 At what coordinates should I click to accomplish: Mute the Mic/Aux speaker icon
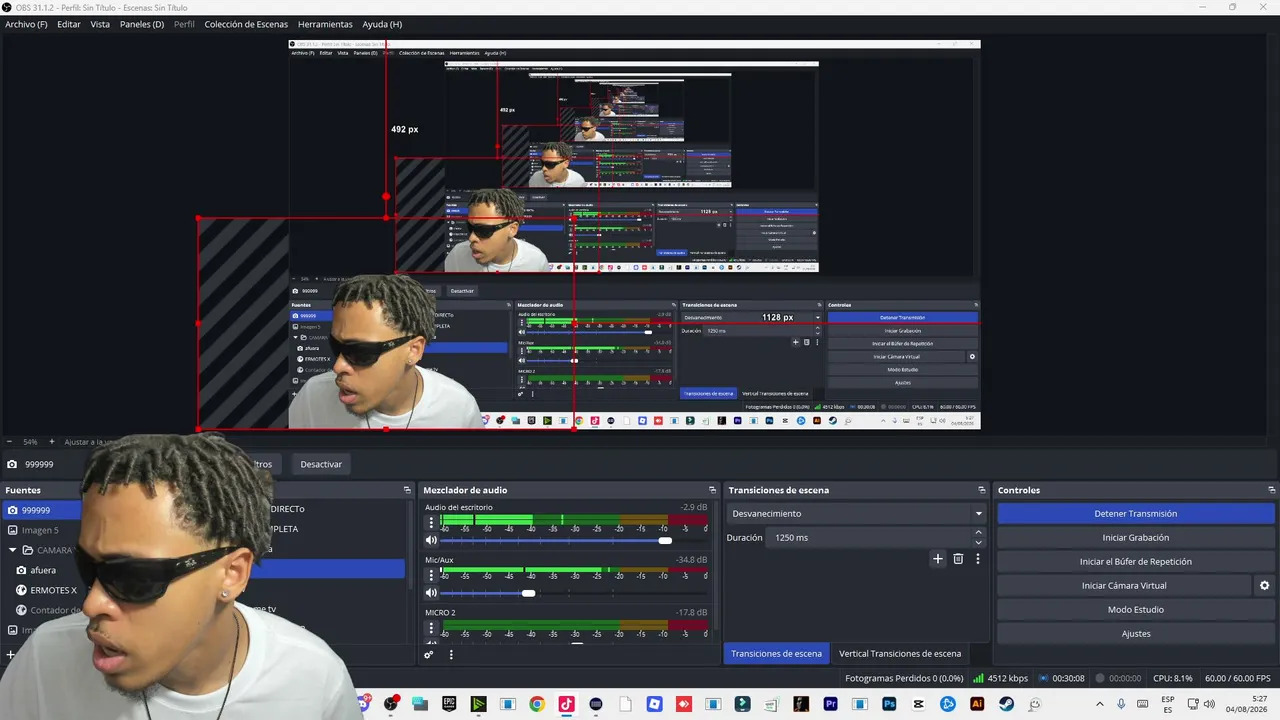pyautogui.click(x=432, y=593)
